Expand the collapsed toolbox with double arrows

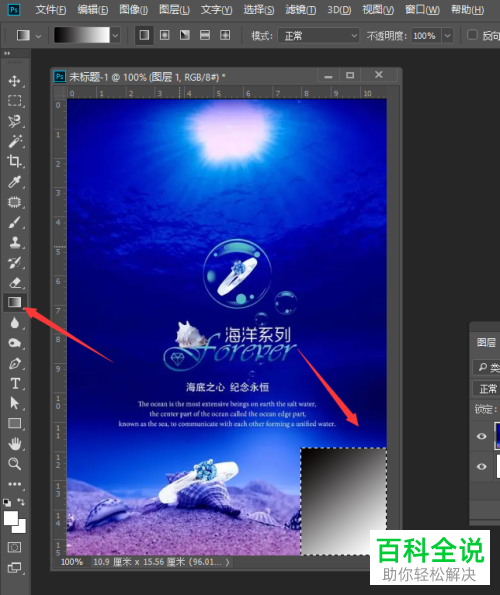[7, 54]
